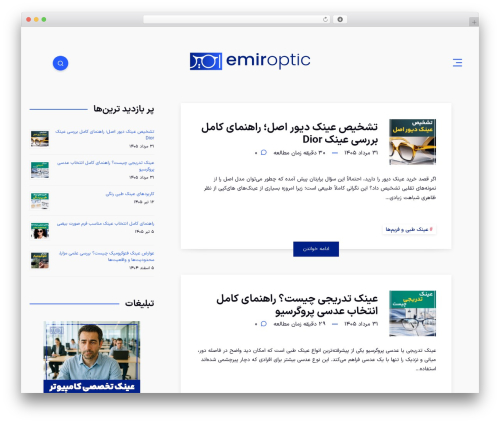Click fourth popular post thumbnail with woman
The height and width of the screenshot is (423, 500).
(x=40, y=230)
